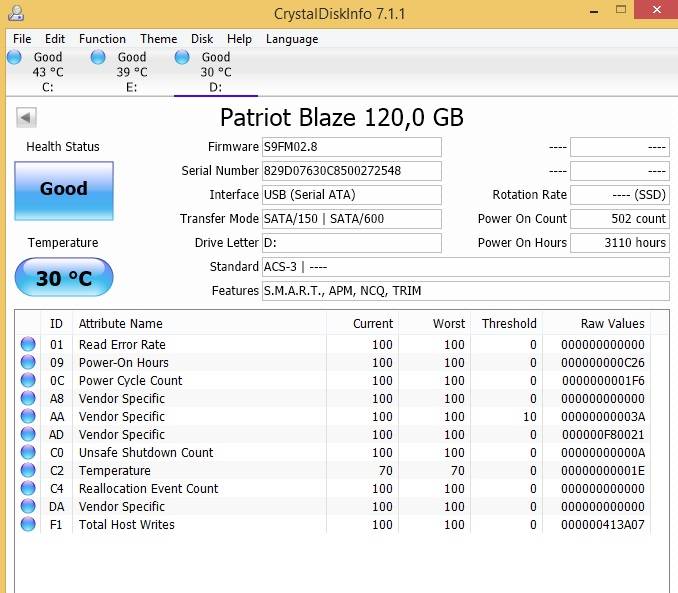Click the Power On Hours field 3110 hours
Viewport: 678px width, 593px height.
click(x=620, y=243)
